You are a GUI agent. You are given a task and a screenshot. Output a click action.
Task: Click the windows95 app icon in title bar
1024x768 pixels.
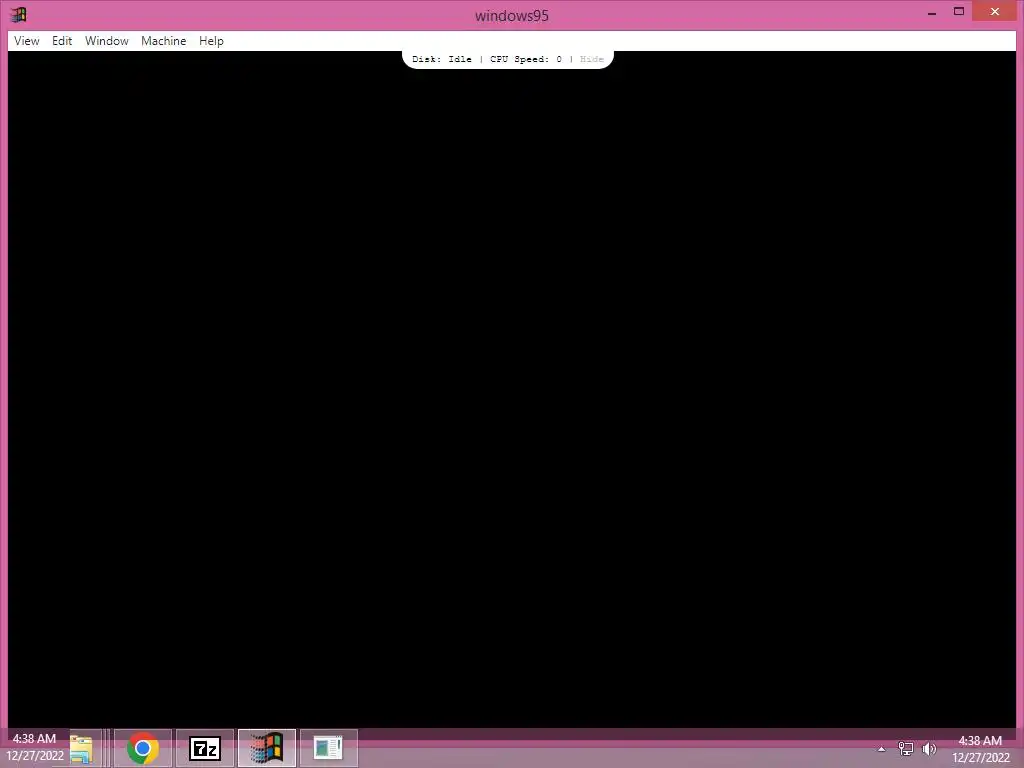coord(18,14)
